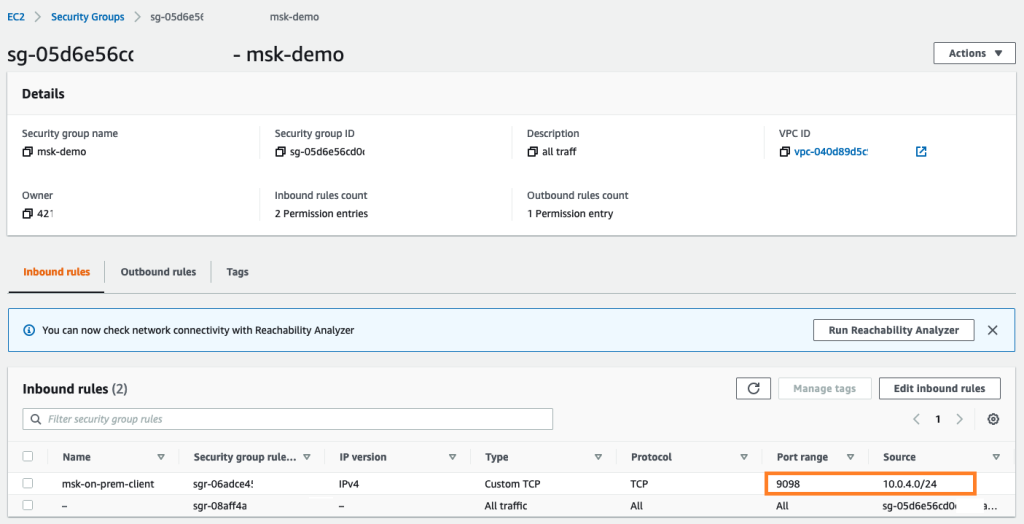Focus the Filter security group rules field
1024x524 pixels.
pos(288,419)
